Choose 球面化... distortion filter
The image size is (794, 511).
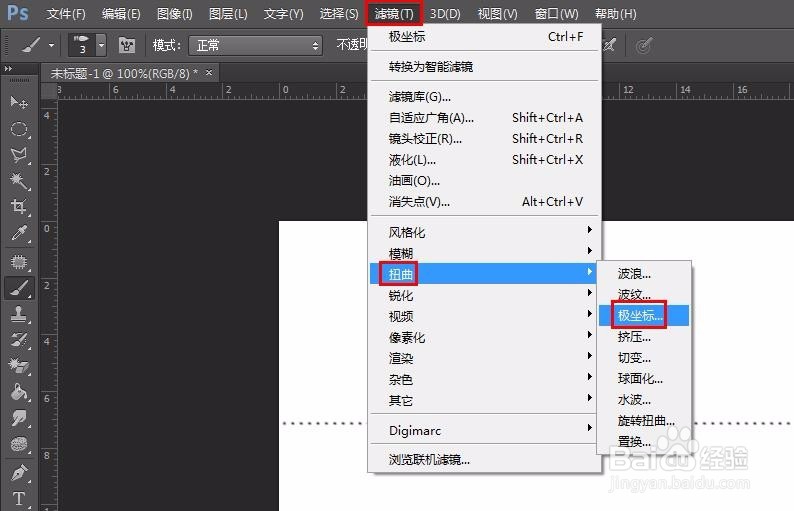coord(644,378)
